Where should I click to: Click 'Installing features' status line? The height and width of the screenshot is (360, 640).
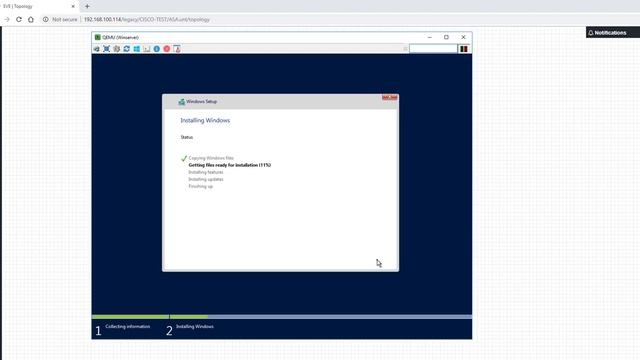tap(206, 172)
